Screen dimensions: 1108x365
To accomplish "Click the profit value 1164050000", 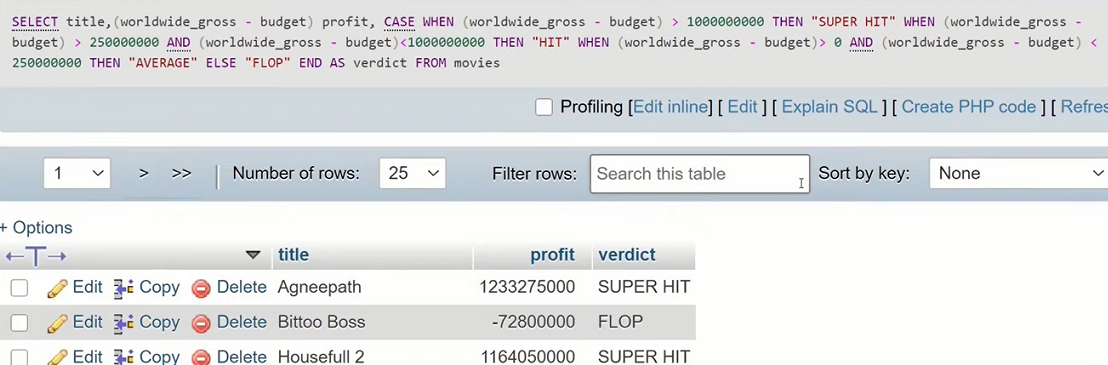I will pyautogui.click(x=527, y=357).
